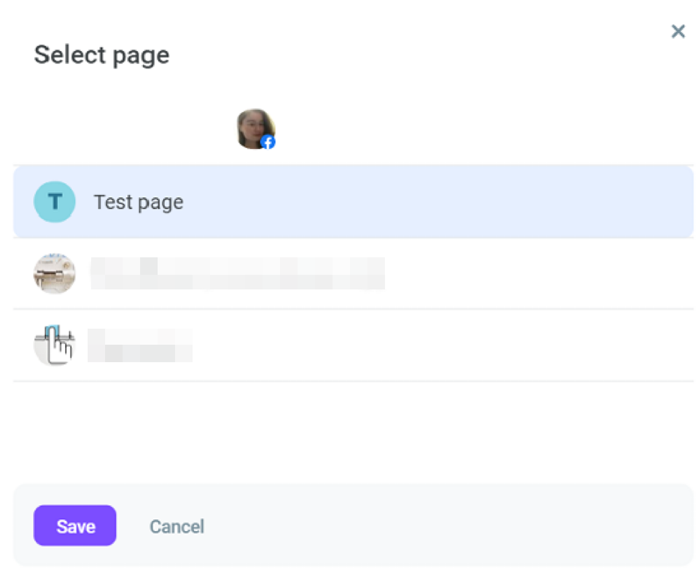Pick the second page with blurred name

(353, 273)
